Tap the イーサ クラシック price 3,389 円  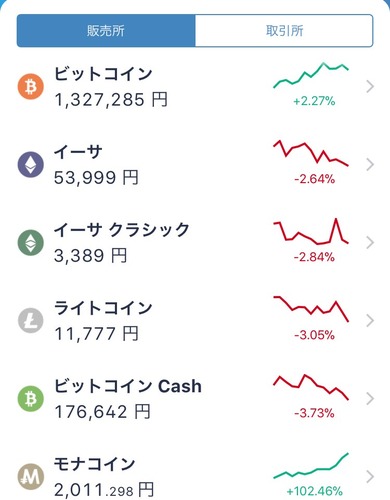90,256
